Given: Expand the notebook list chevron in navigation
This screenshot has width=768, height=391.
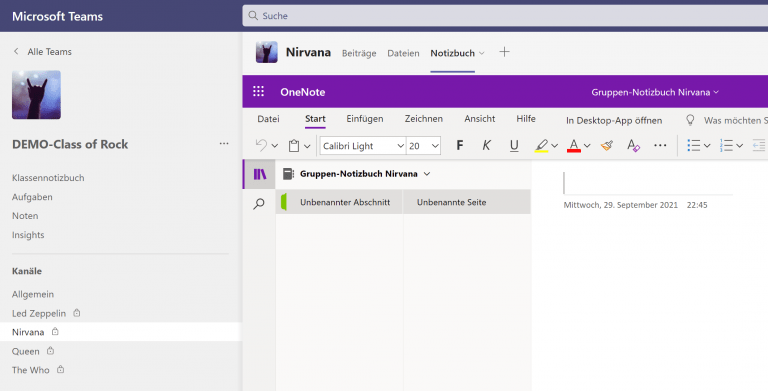Looking at the screenshot, I should coord(427,174).
